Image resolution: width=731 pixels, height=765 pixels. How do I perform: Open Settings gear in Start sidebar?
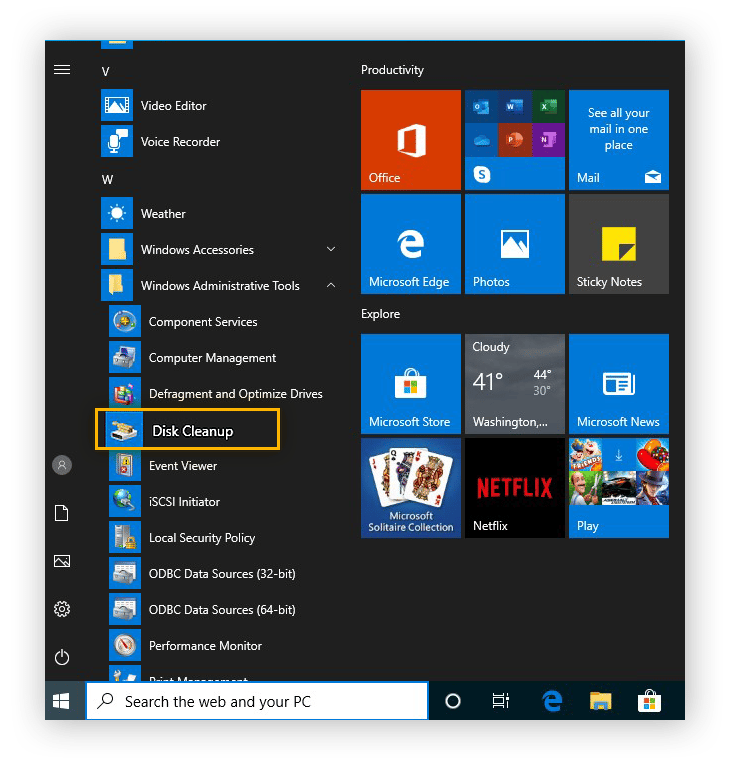coord(62,609)
